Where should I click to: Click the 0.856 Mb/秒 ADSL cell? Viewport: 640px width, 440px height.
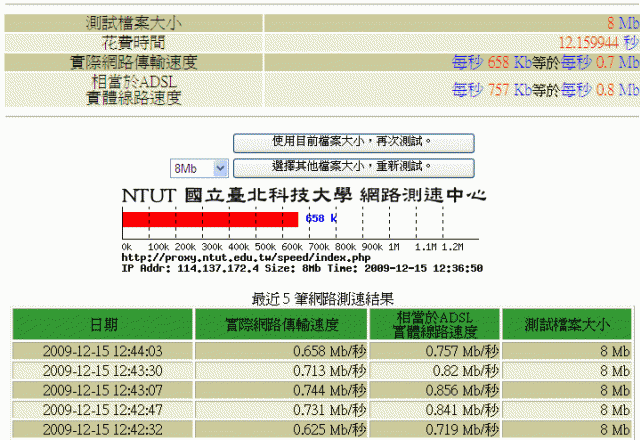point(435,390)
